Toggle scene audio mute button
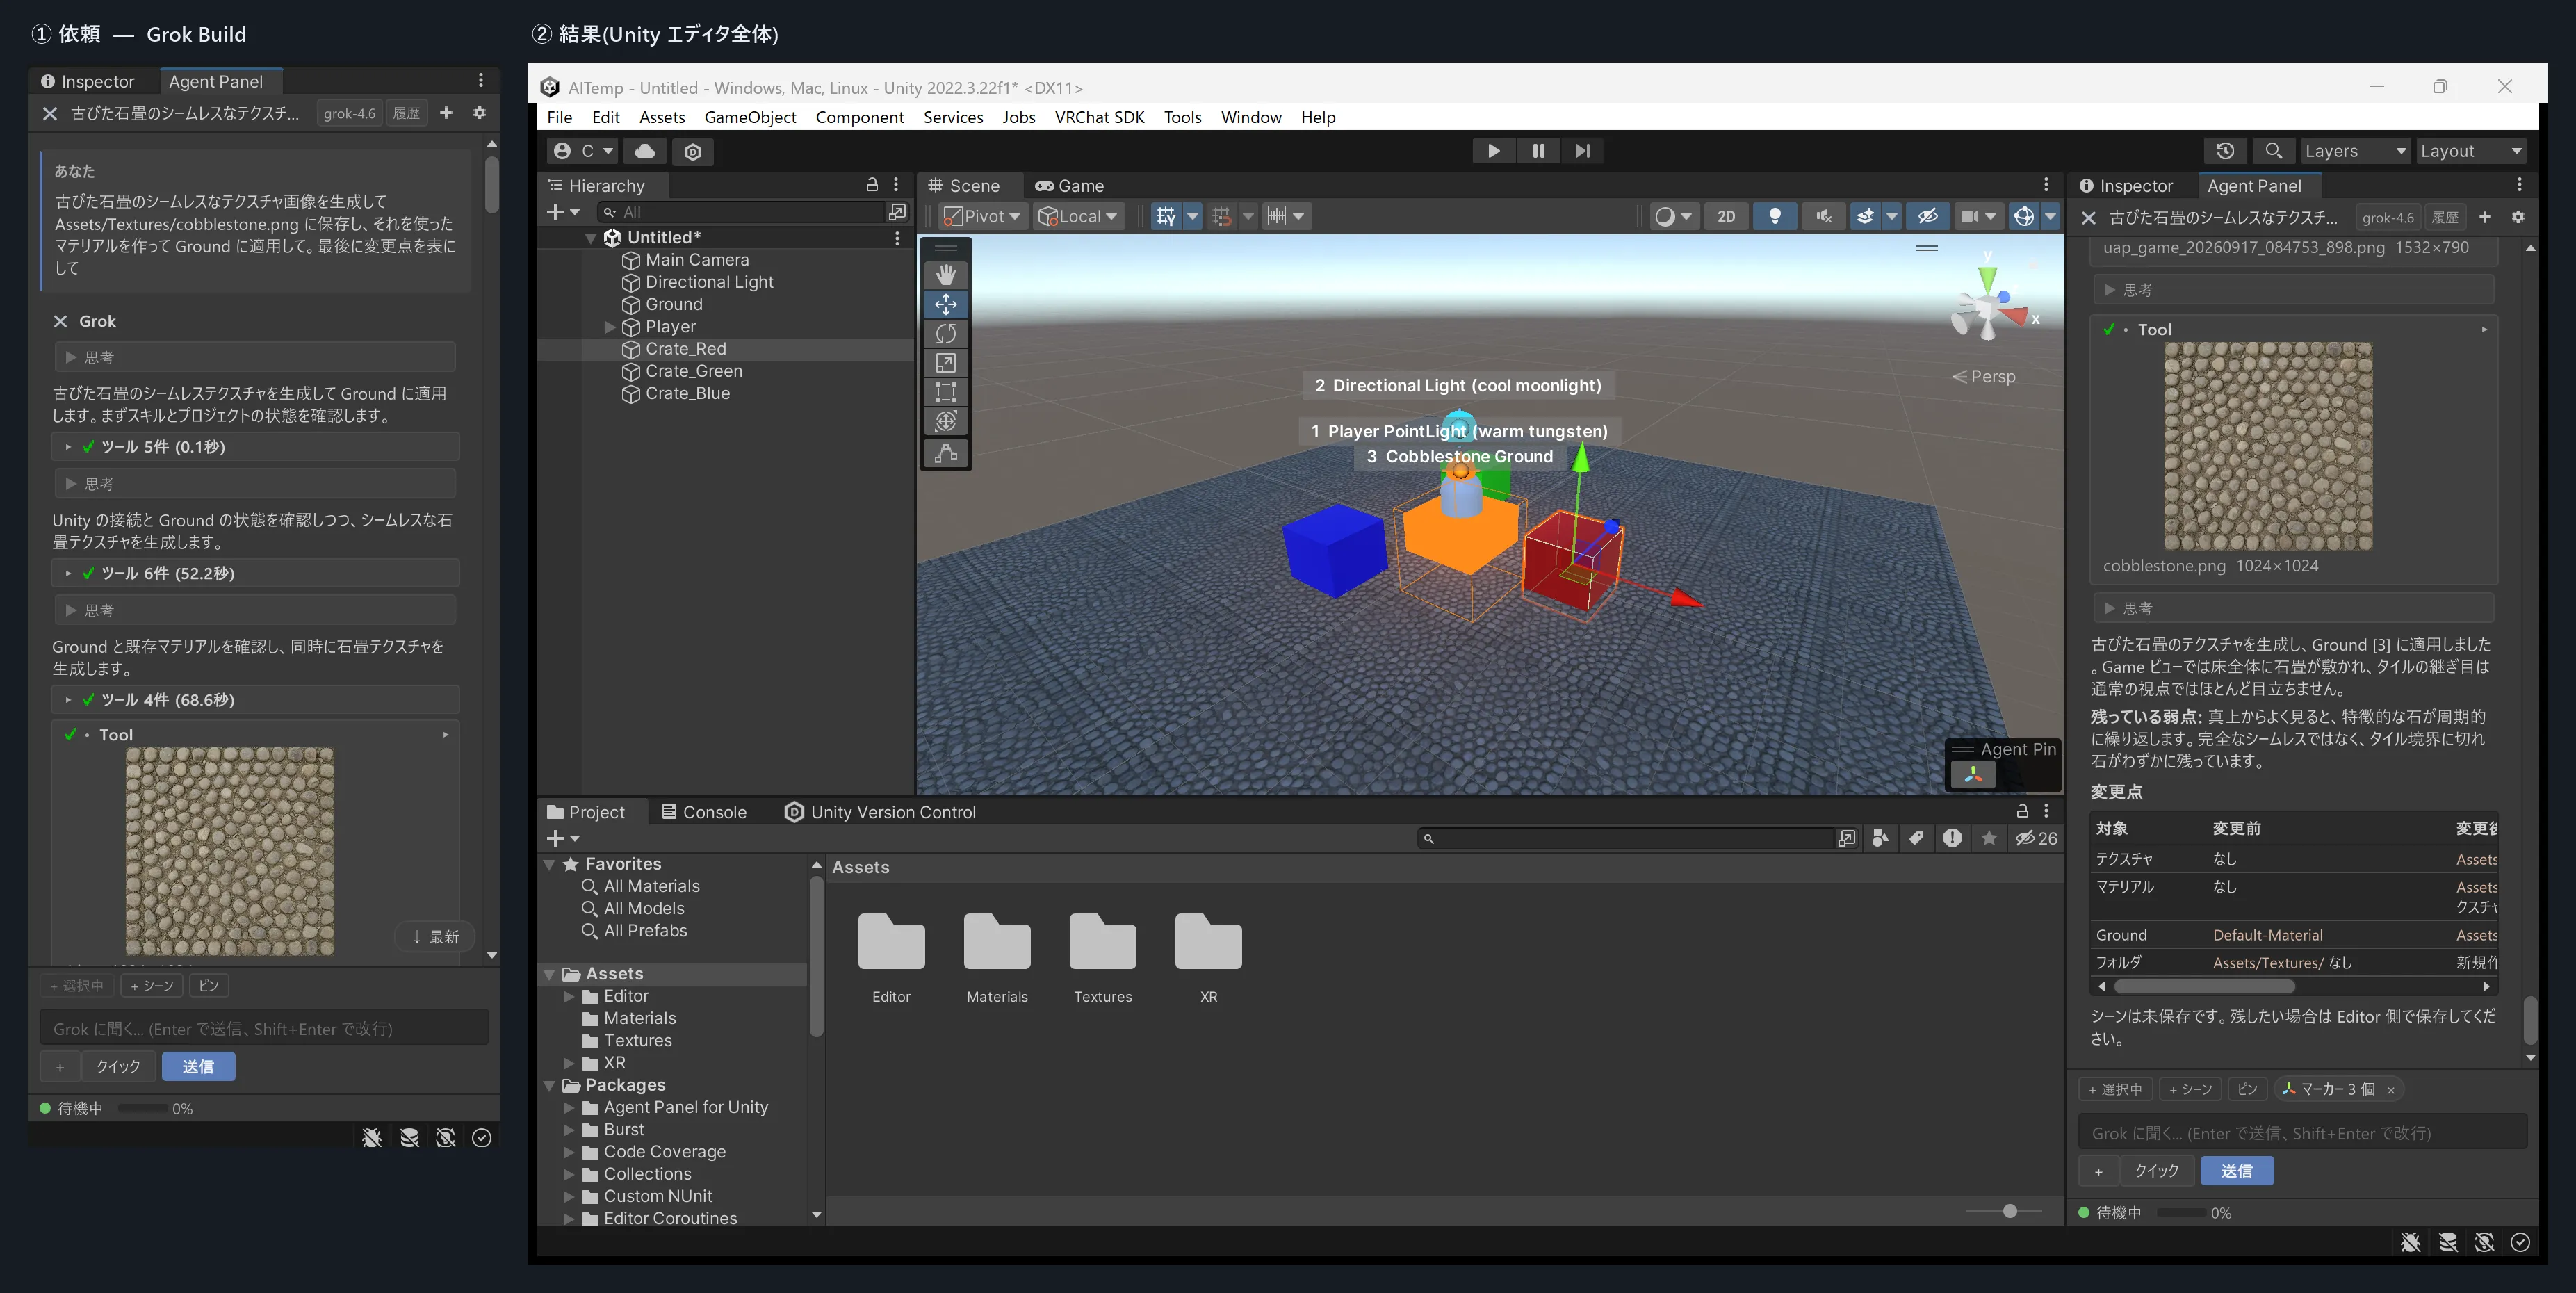 pyautogui.click(x=1824, y=216)
